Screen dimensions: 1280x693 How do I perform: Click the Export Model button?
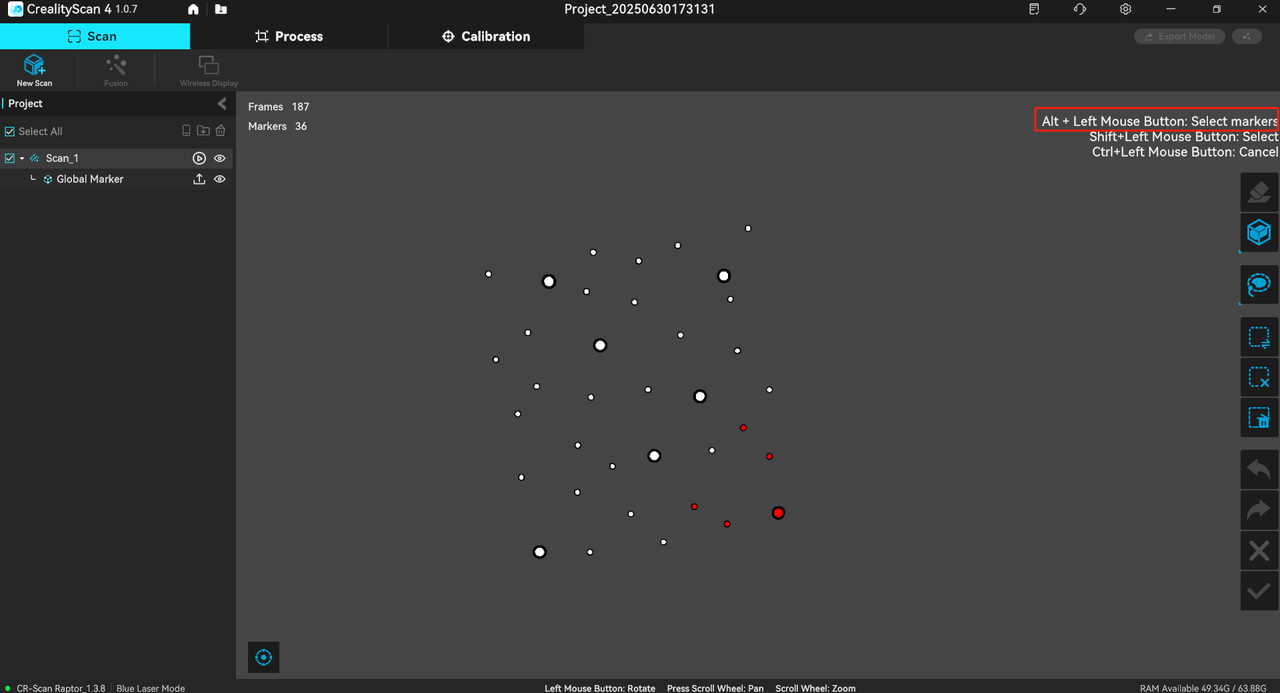(x=1180, y=36)
